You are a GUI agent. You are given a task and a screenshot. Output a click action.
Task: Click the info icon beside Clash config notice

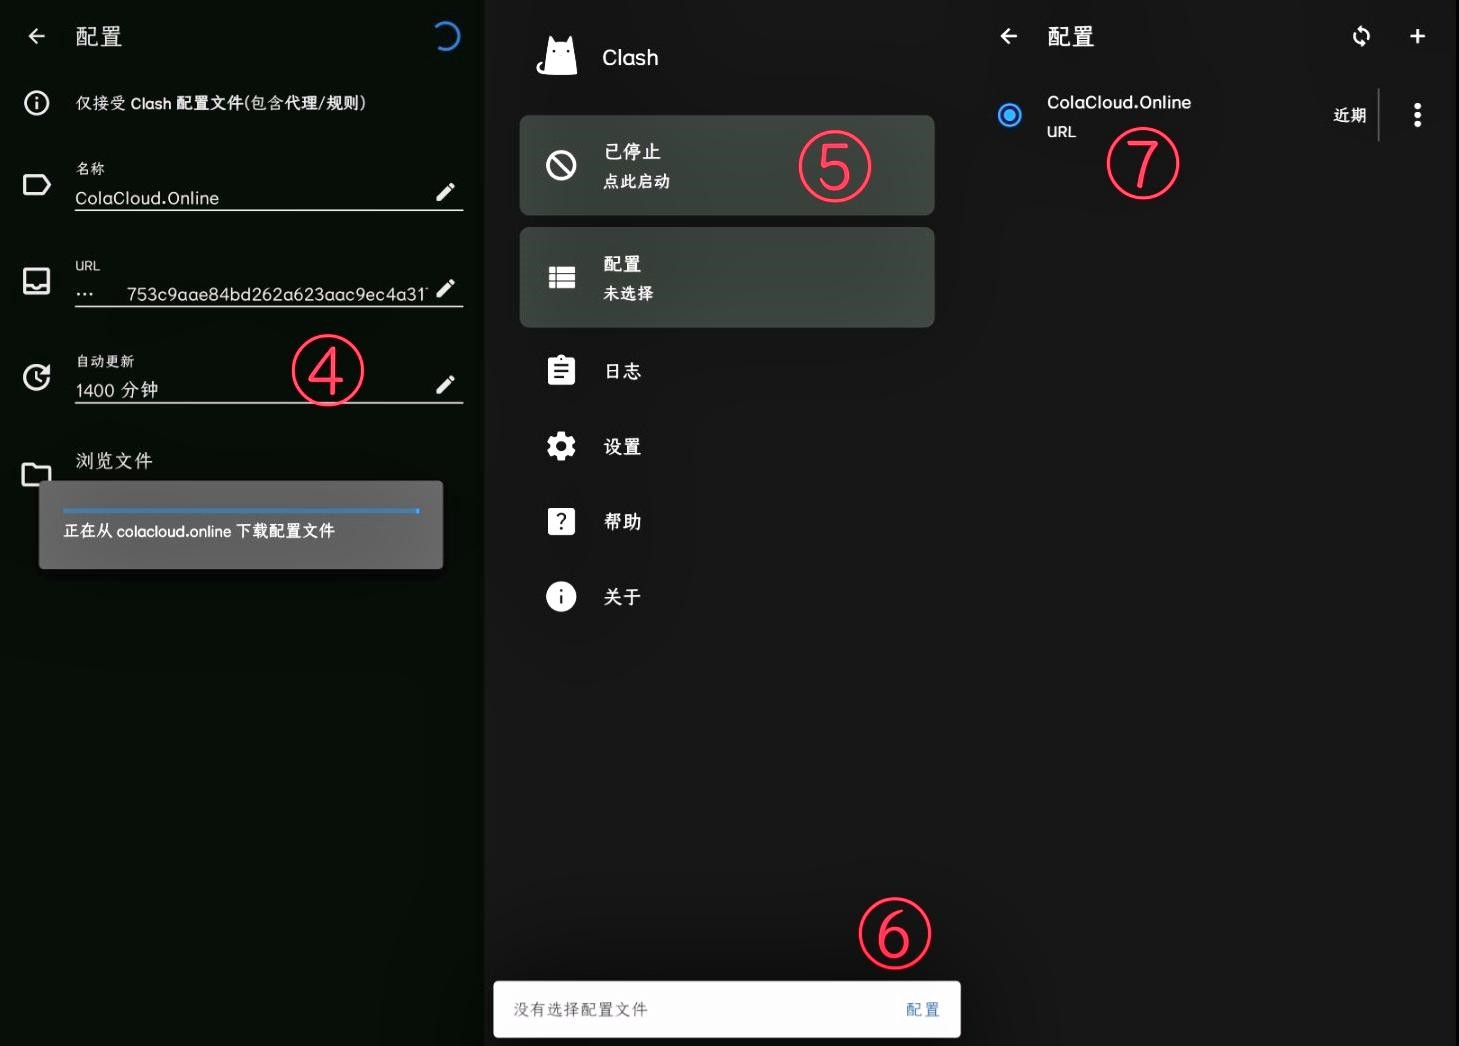click(37, 103)
